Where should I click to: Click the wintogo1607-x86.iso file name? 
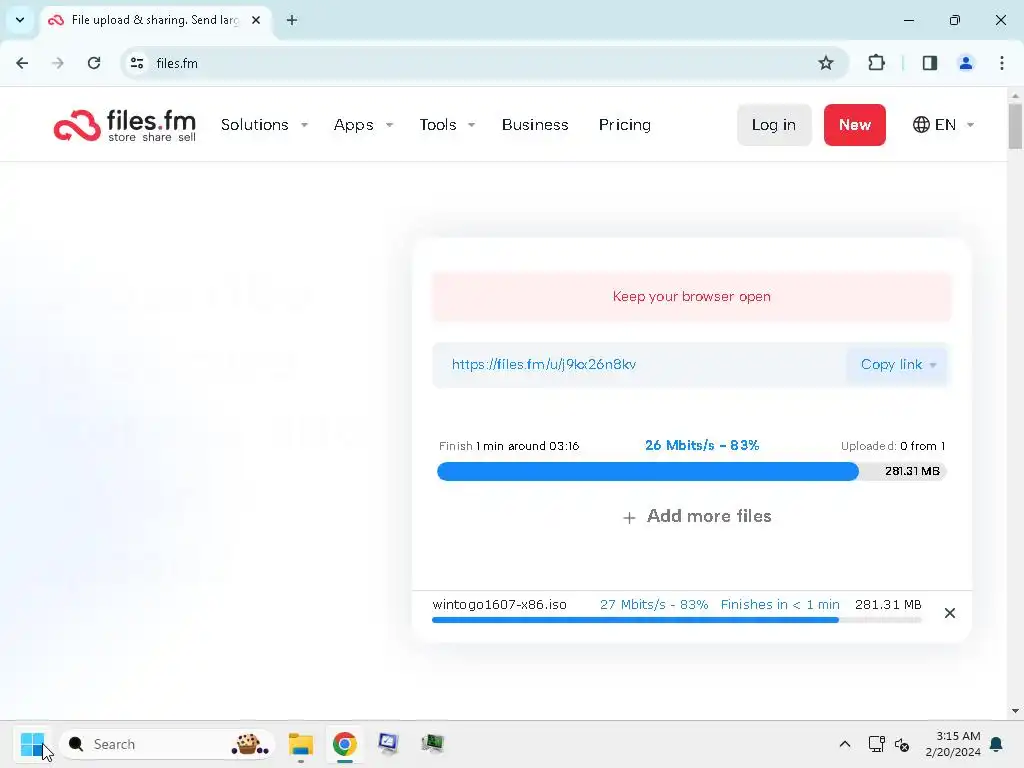click(x=500, y=605)
